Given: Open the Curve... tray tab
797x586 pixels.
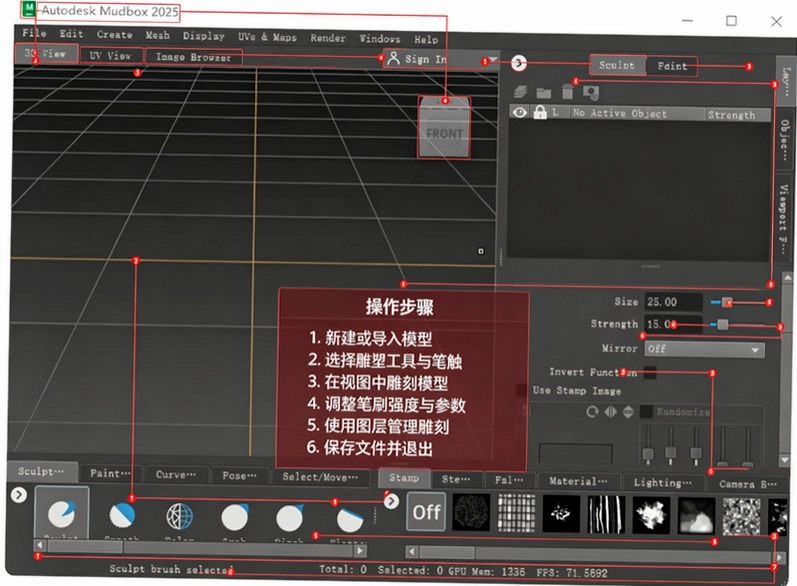Looking at the screenshot, I should tap(176, 474).
